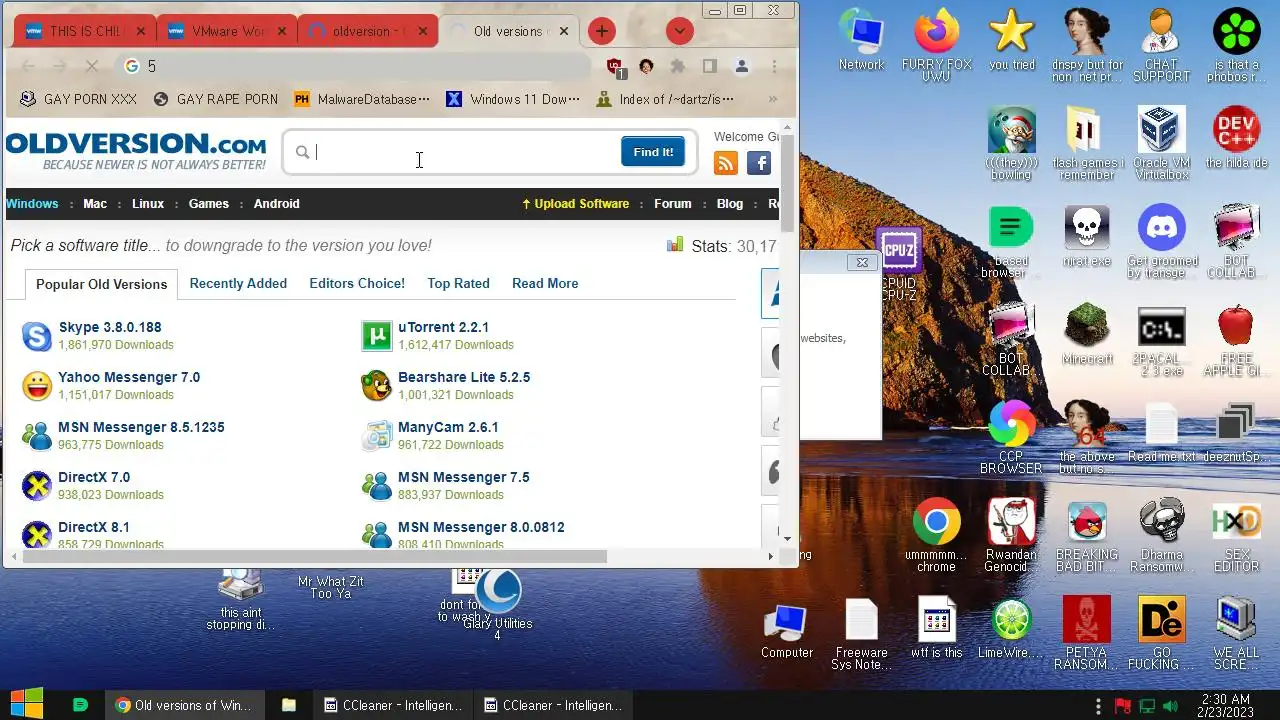
Task: Open the Glary Utilities 4 desktop icon
Action: click(x=497, y=604)
